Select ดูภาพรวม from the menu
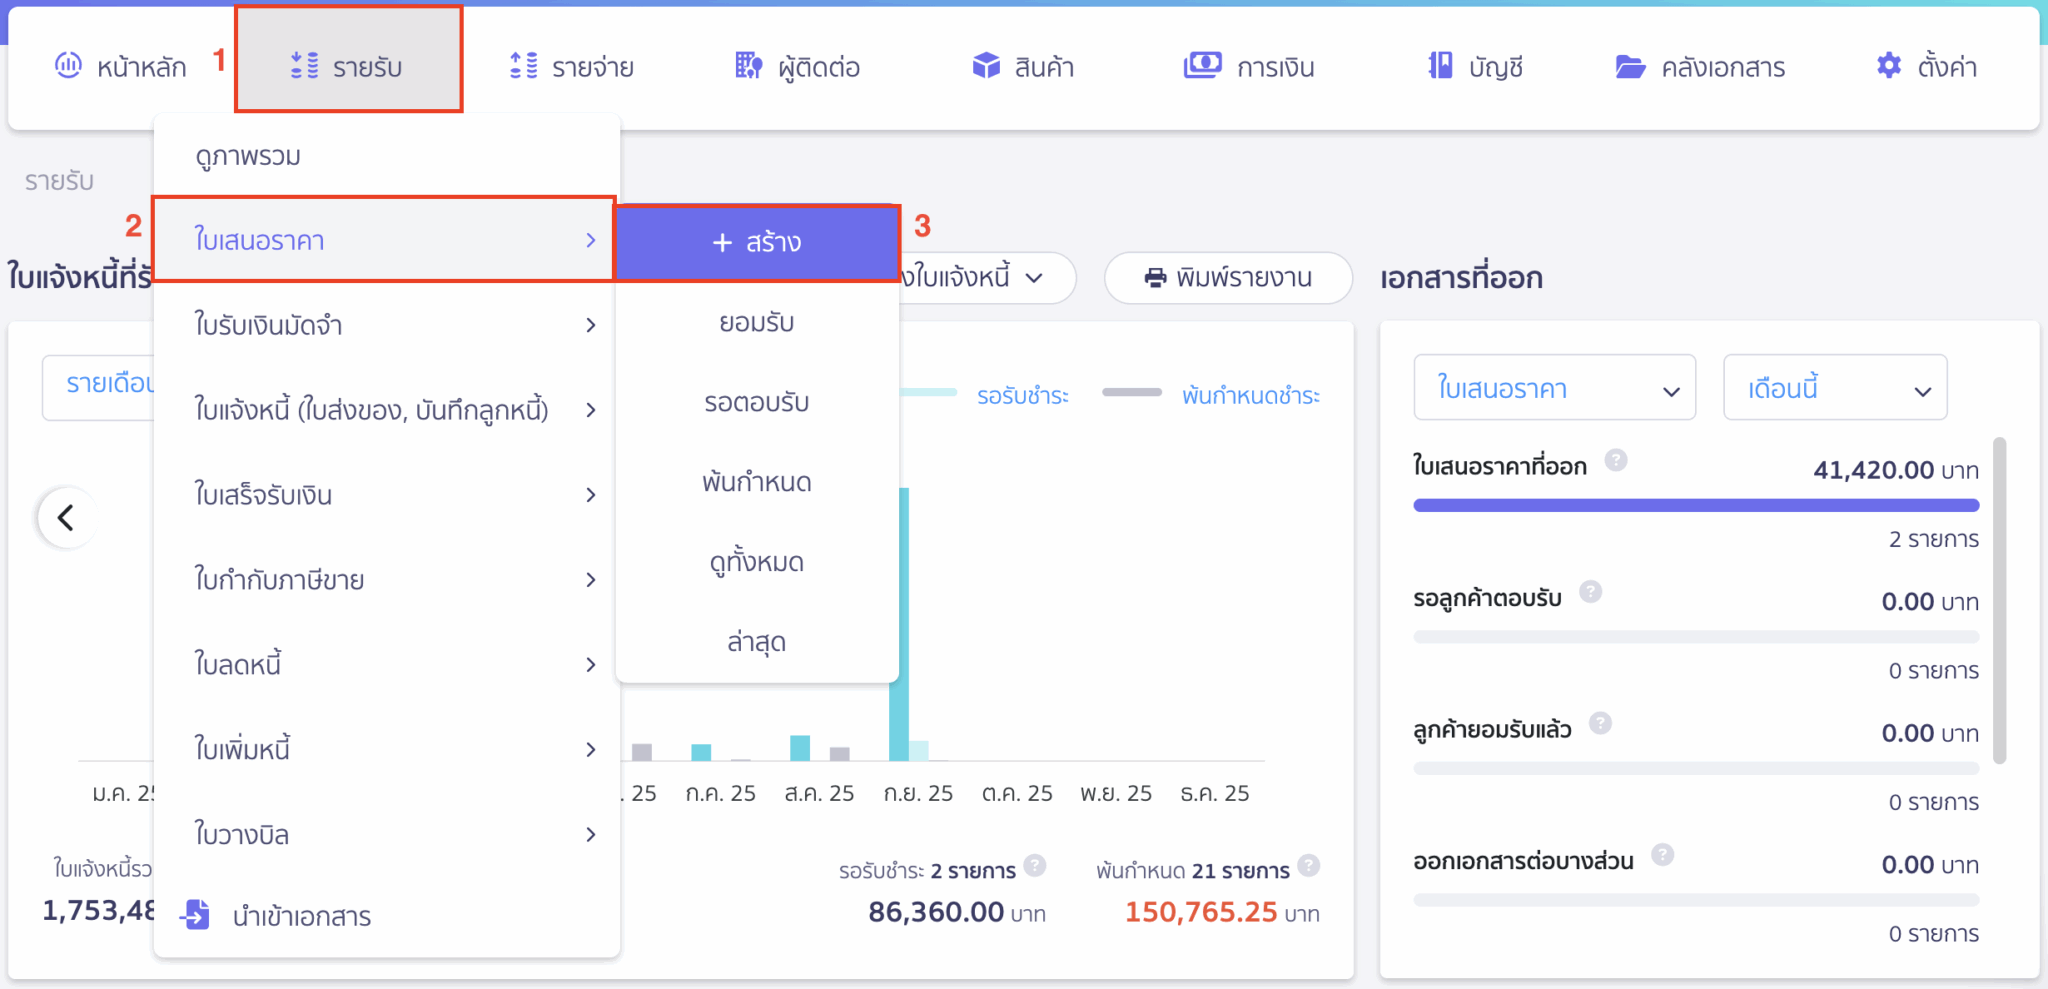This screenshot has height=989, width=2048. (248, 156)
